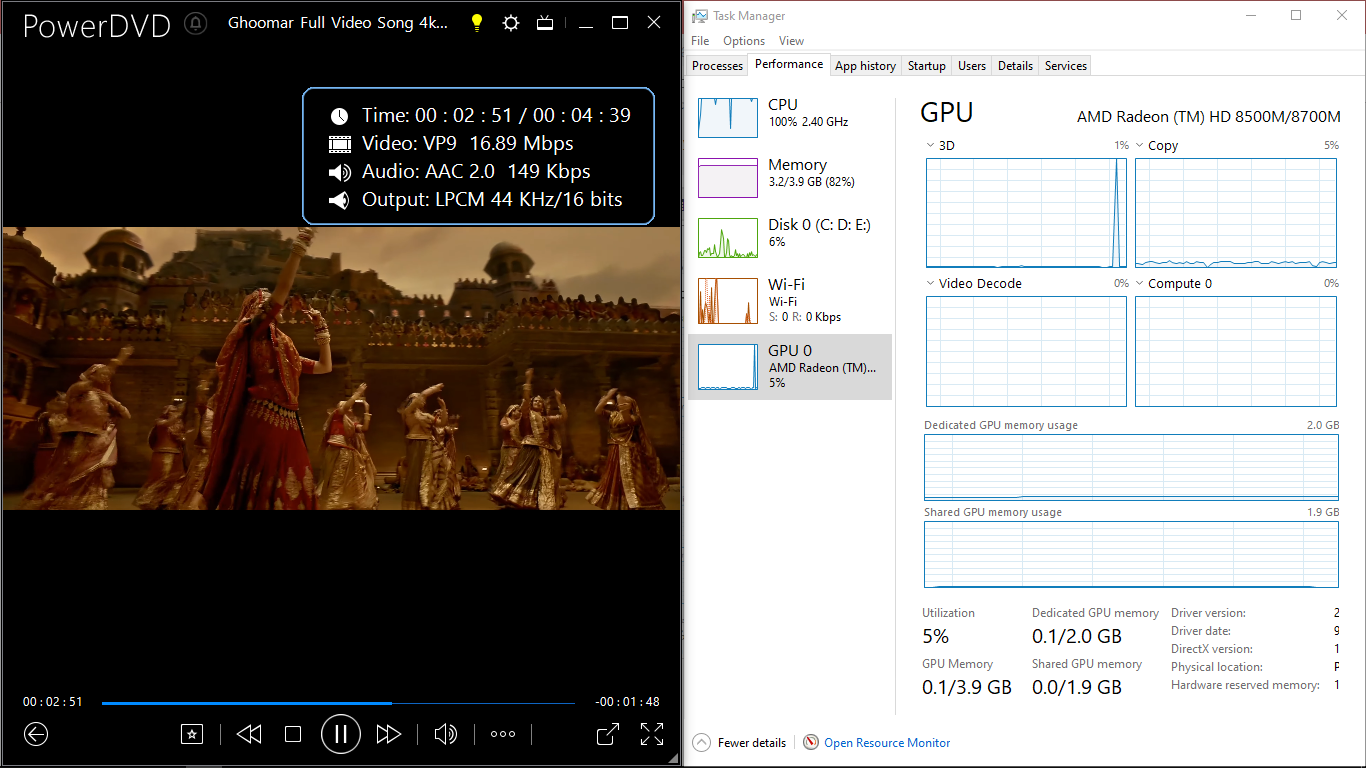Select Disk 0 in performance sidebar
This screenshot has height=768, width=1366.
[790, 238]
